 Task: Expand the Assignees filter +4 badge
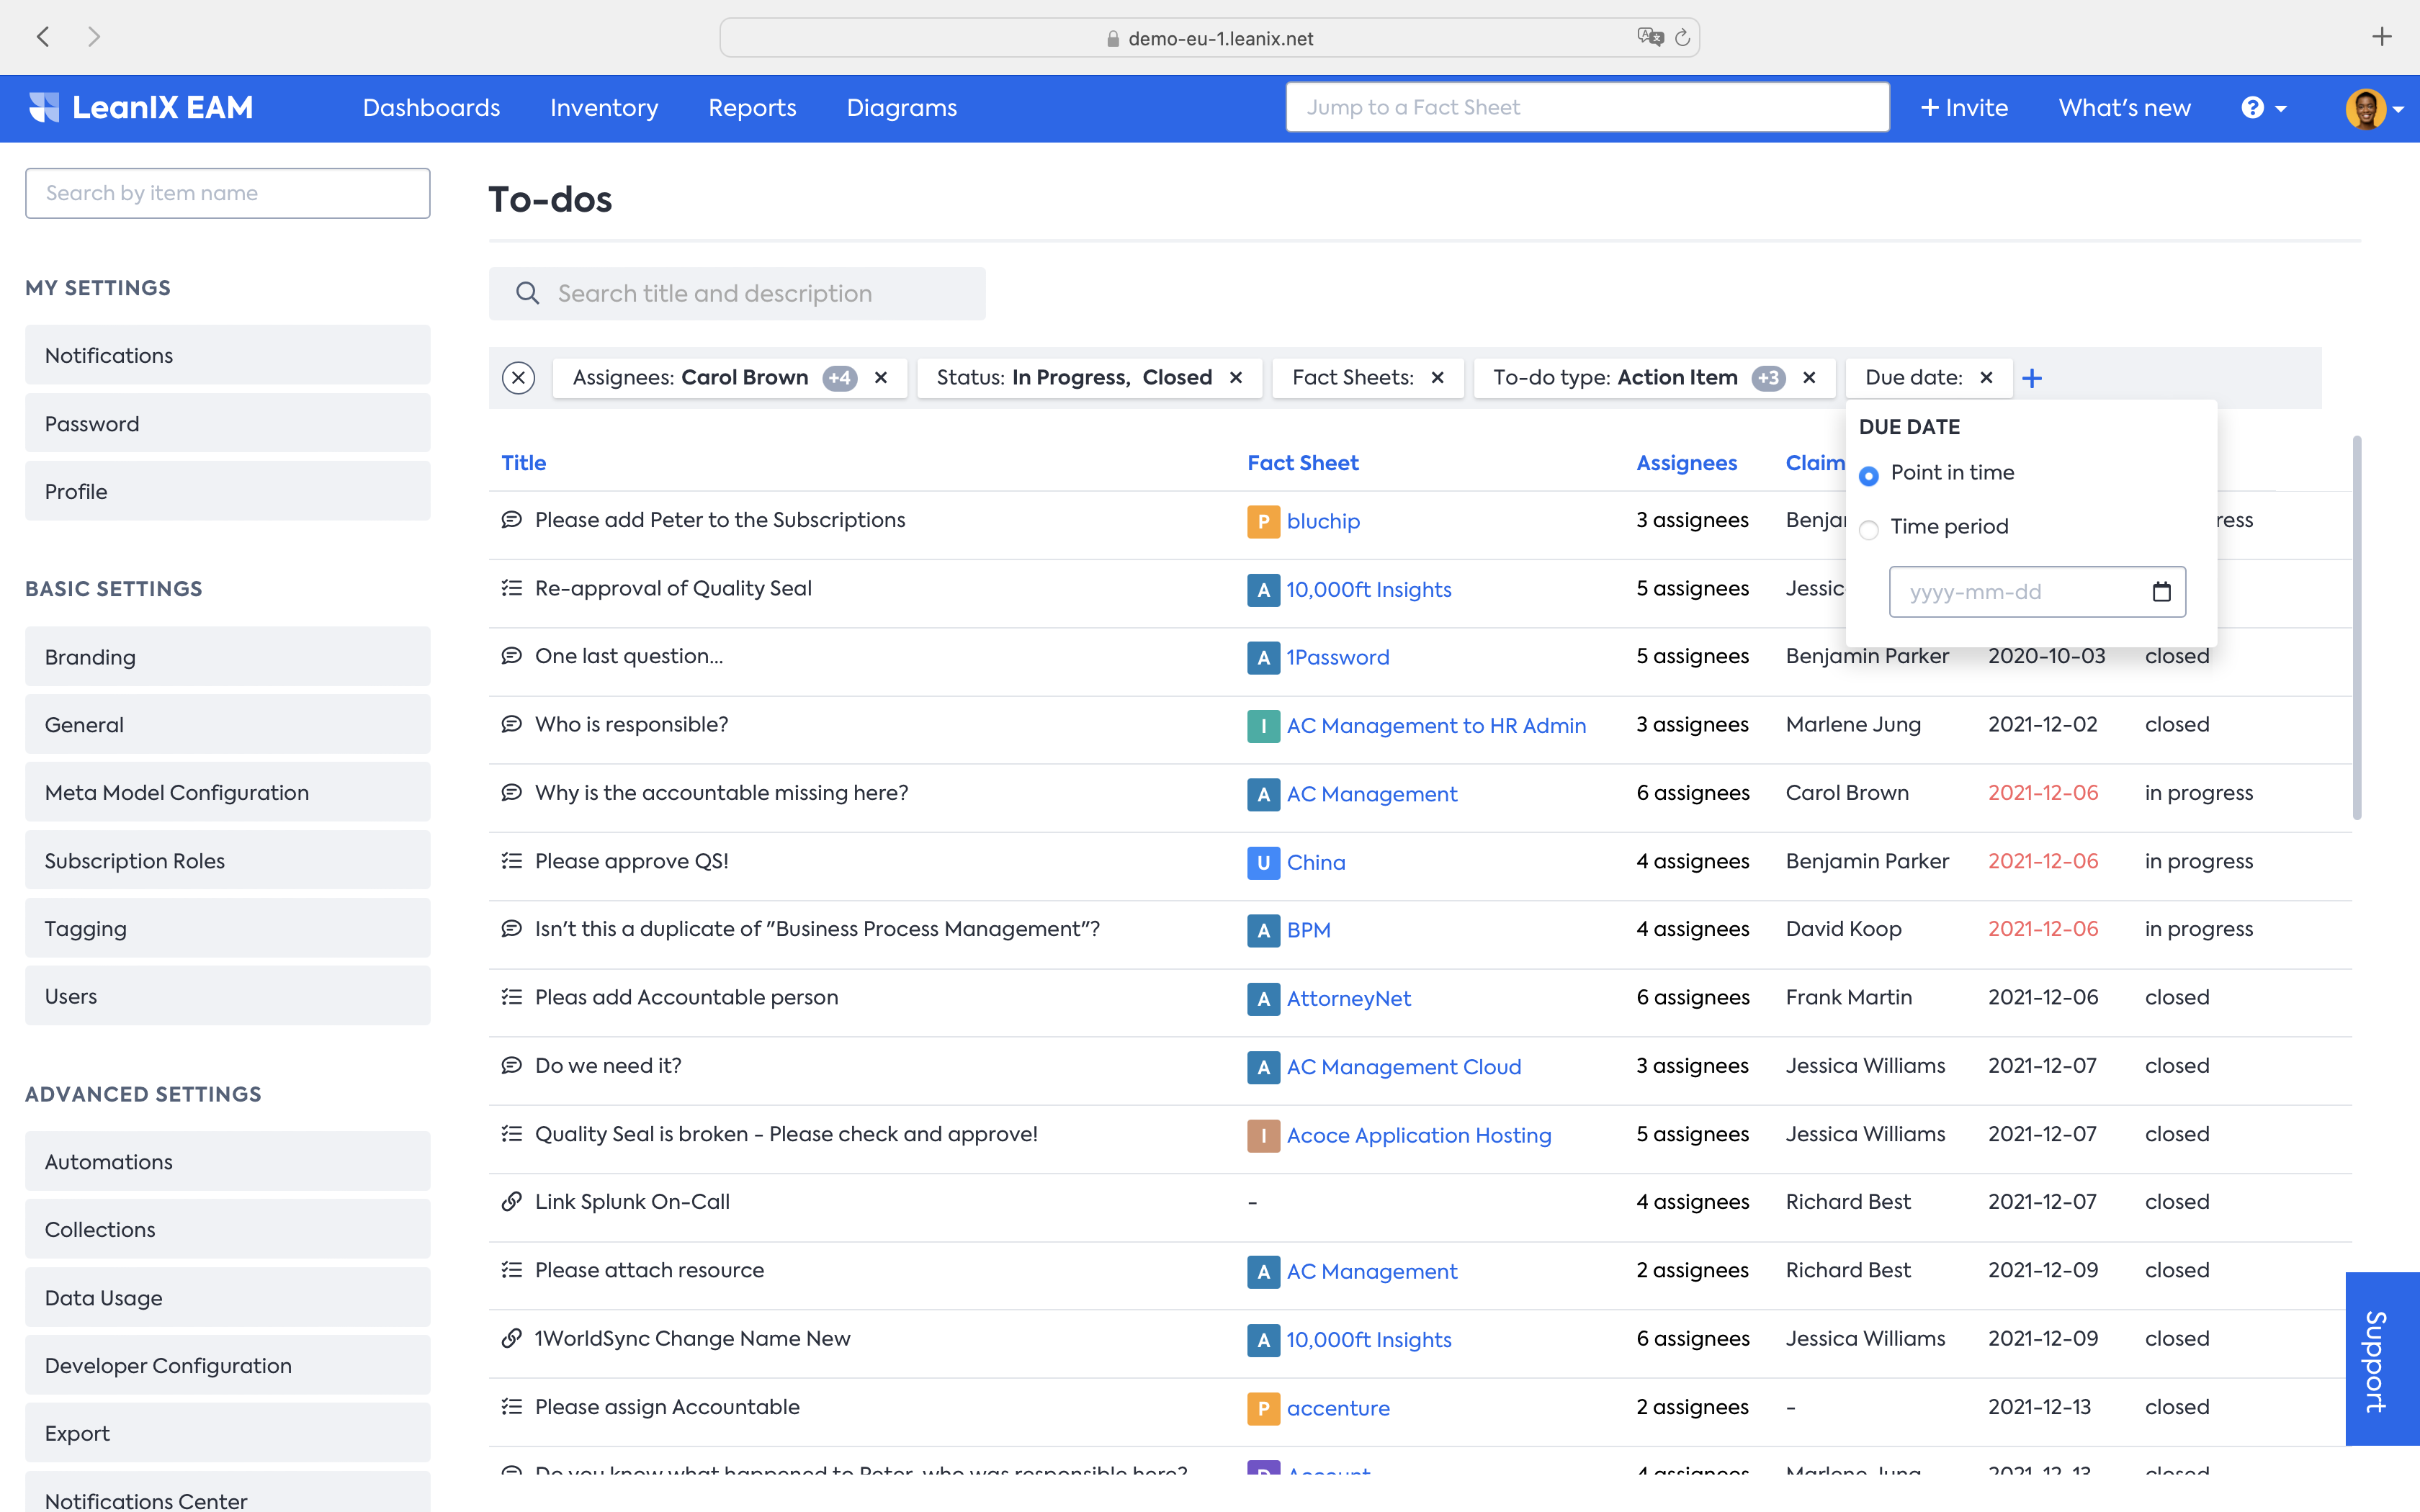pyautogui.click(x=839, y=378)
